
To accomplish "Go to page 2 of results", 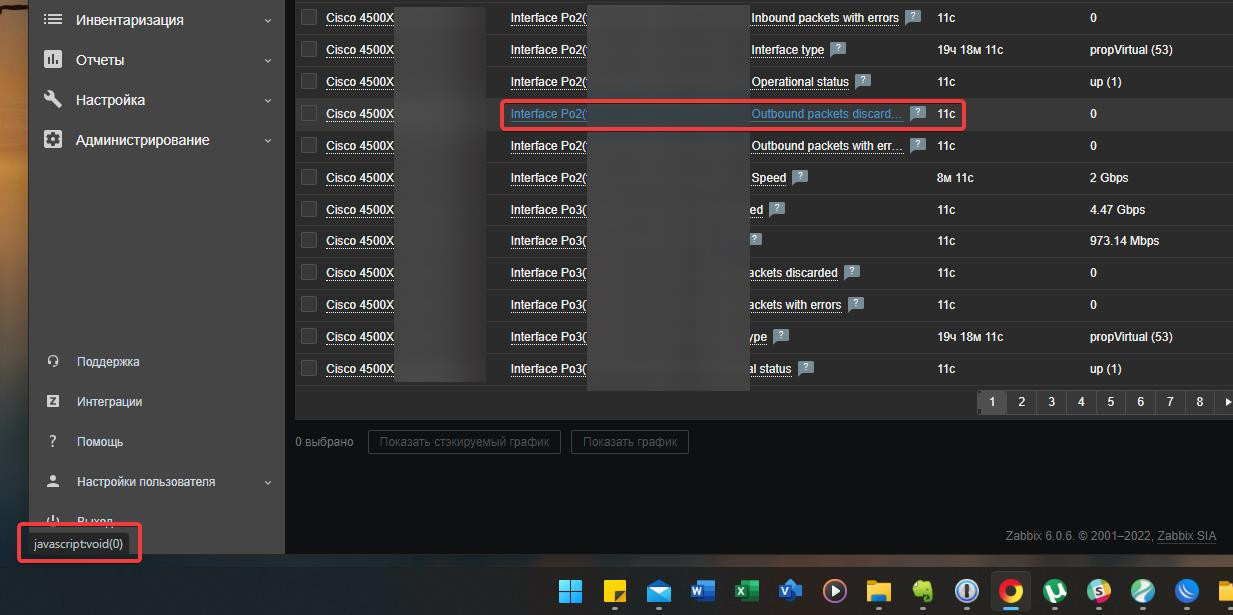I will 1021,402.
